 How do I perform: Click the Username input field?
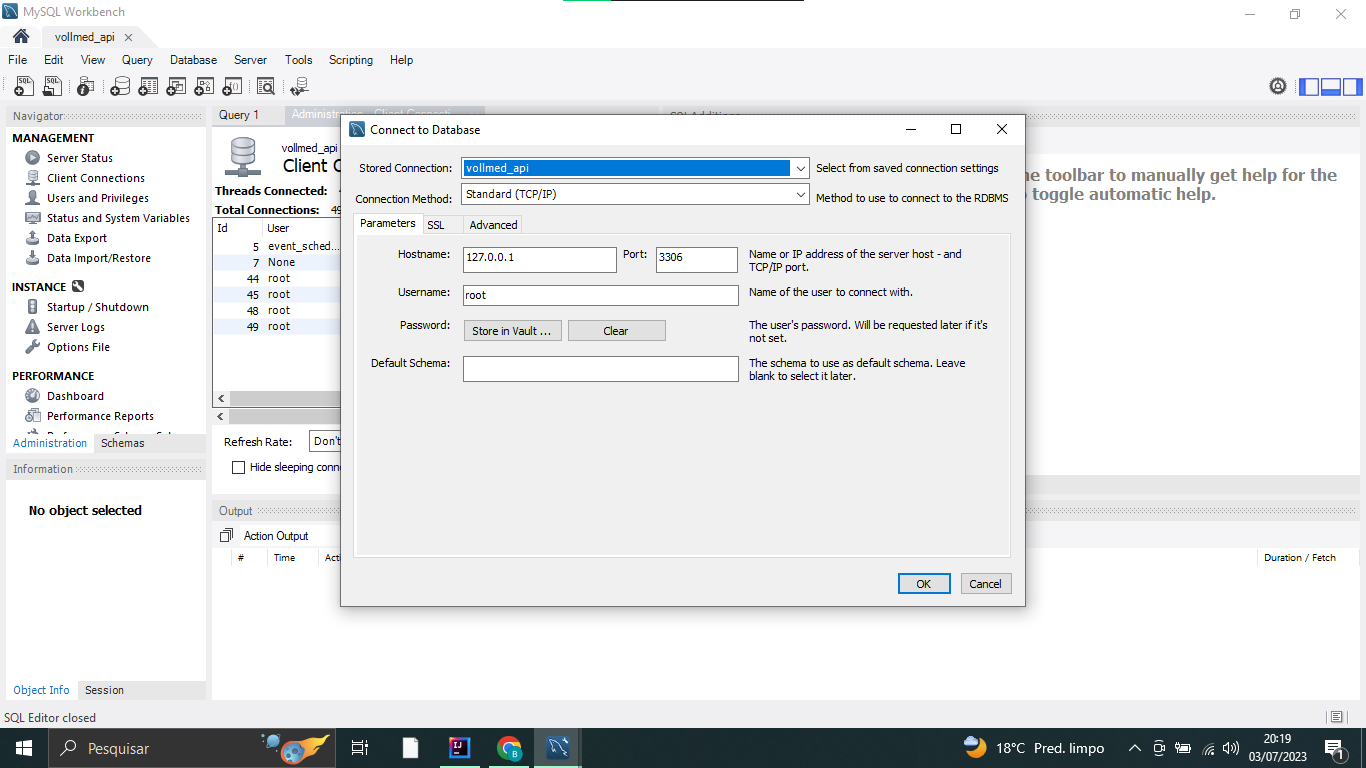(601, 295)
